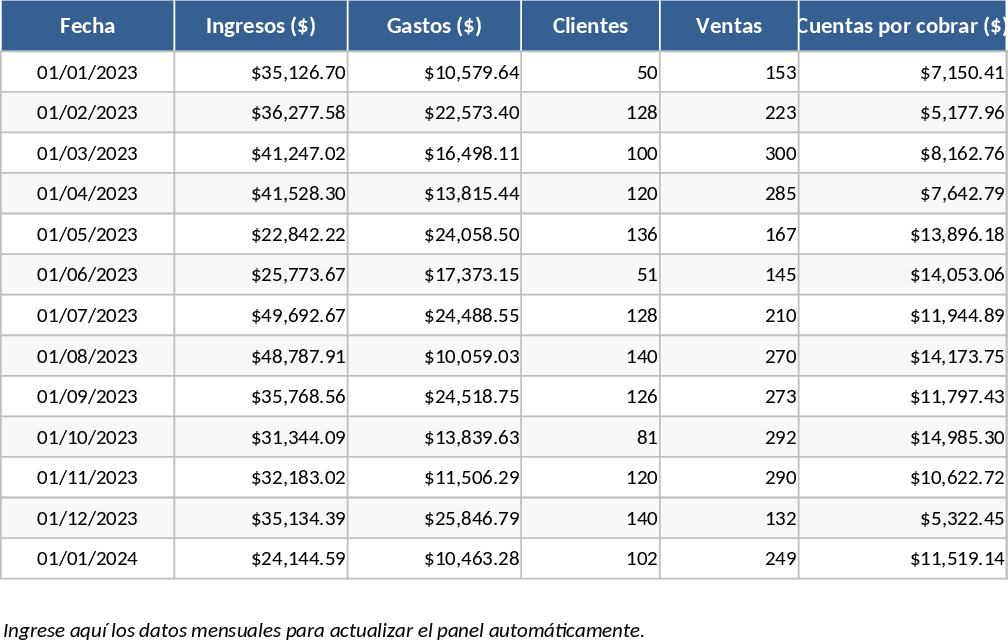Viewport: 1008px width, 640px height.
Task: Select the Fecha column header
Action: (x=87, y=26)
